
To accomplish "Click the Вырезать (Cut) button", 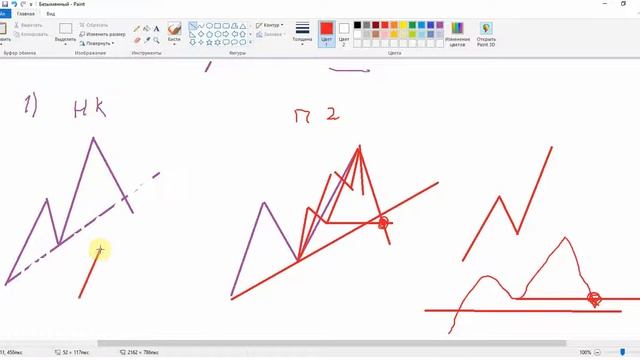I will coord(28,25).
